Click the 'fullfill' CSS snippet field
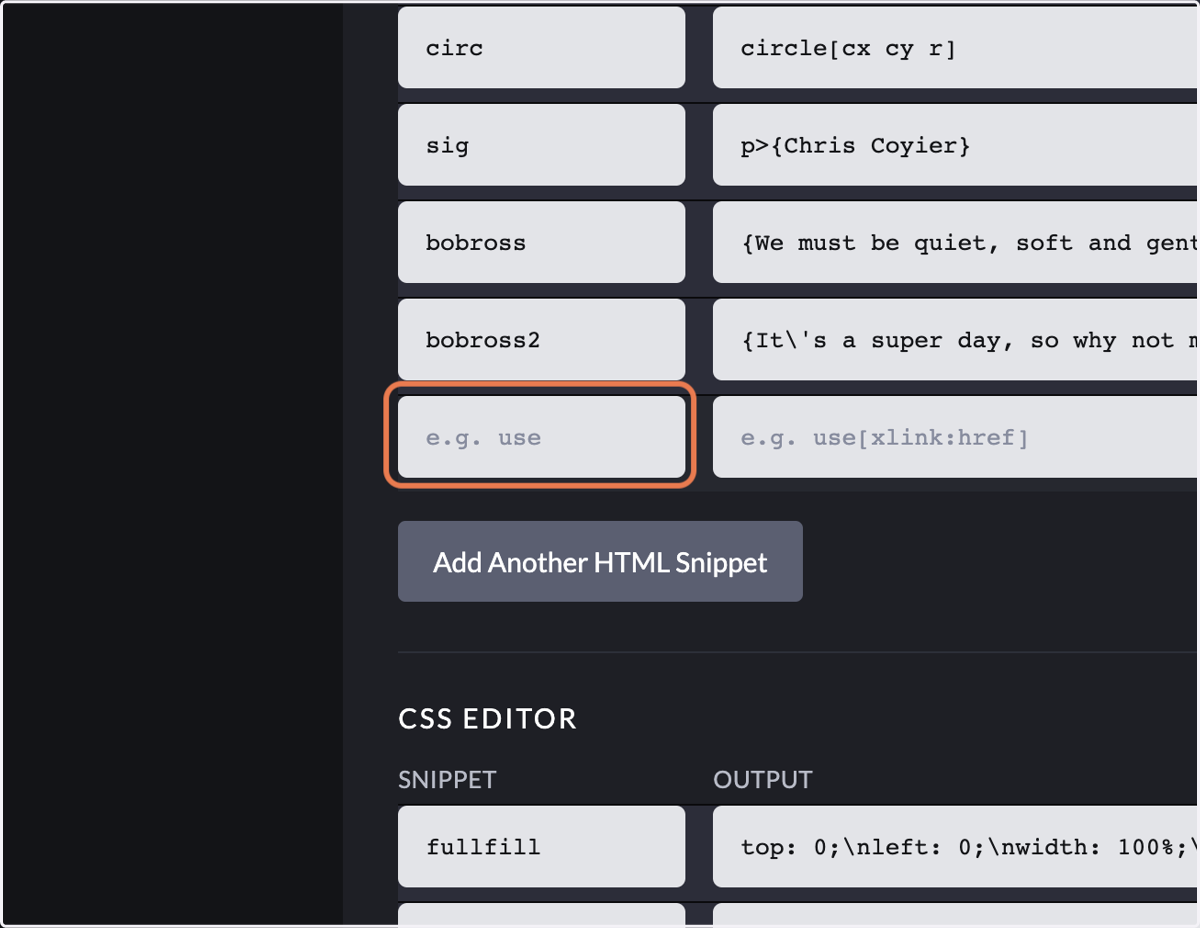This screenshot has width=1200, height=928. point(541,846)
